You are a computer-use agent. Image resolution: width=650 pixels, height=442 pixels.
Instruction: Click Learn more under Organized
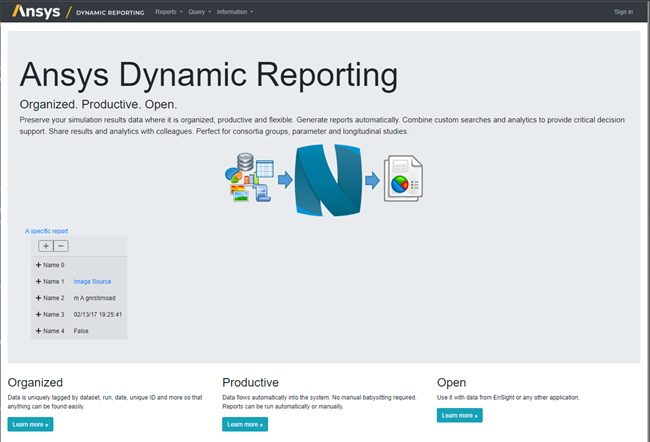[x=30, y=424]
